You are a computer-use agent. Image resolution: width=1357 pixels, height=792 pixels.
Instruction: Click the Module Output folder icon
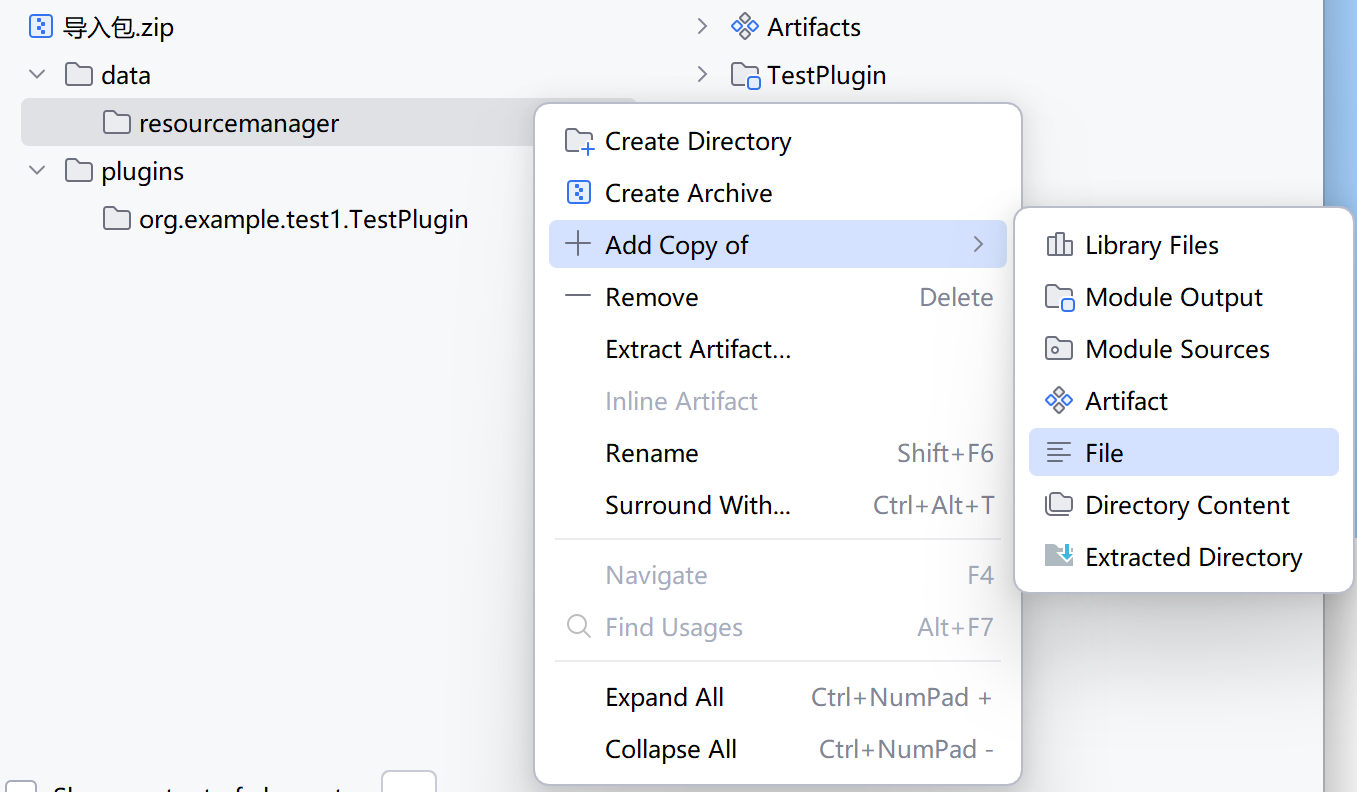click(1058, 297)
